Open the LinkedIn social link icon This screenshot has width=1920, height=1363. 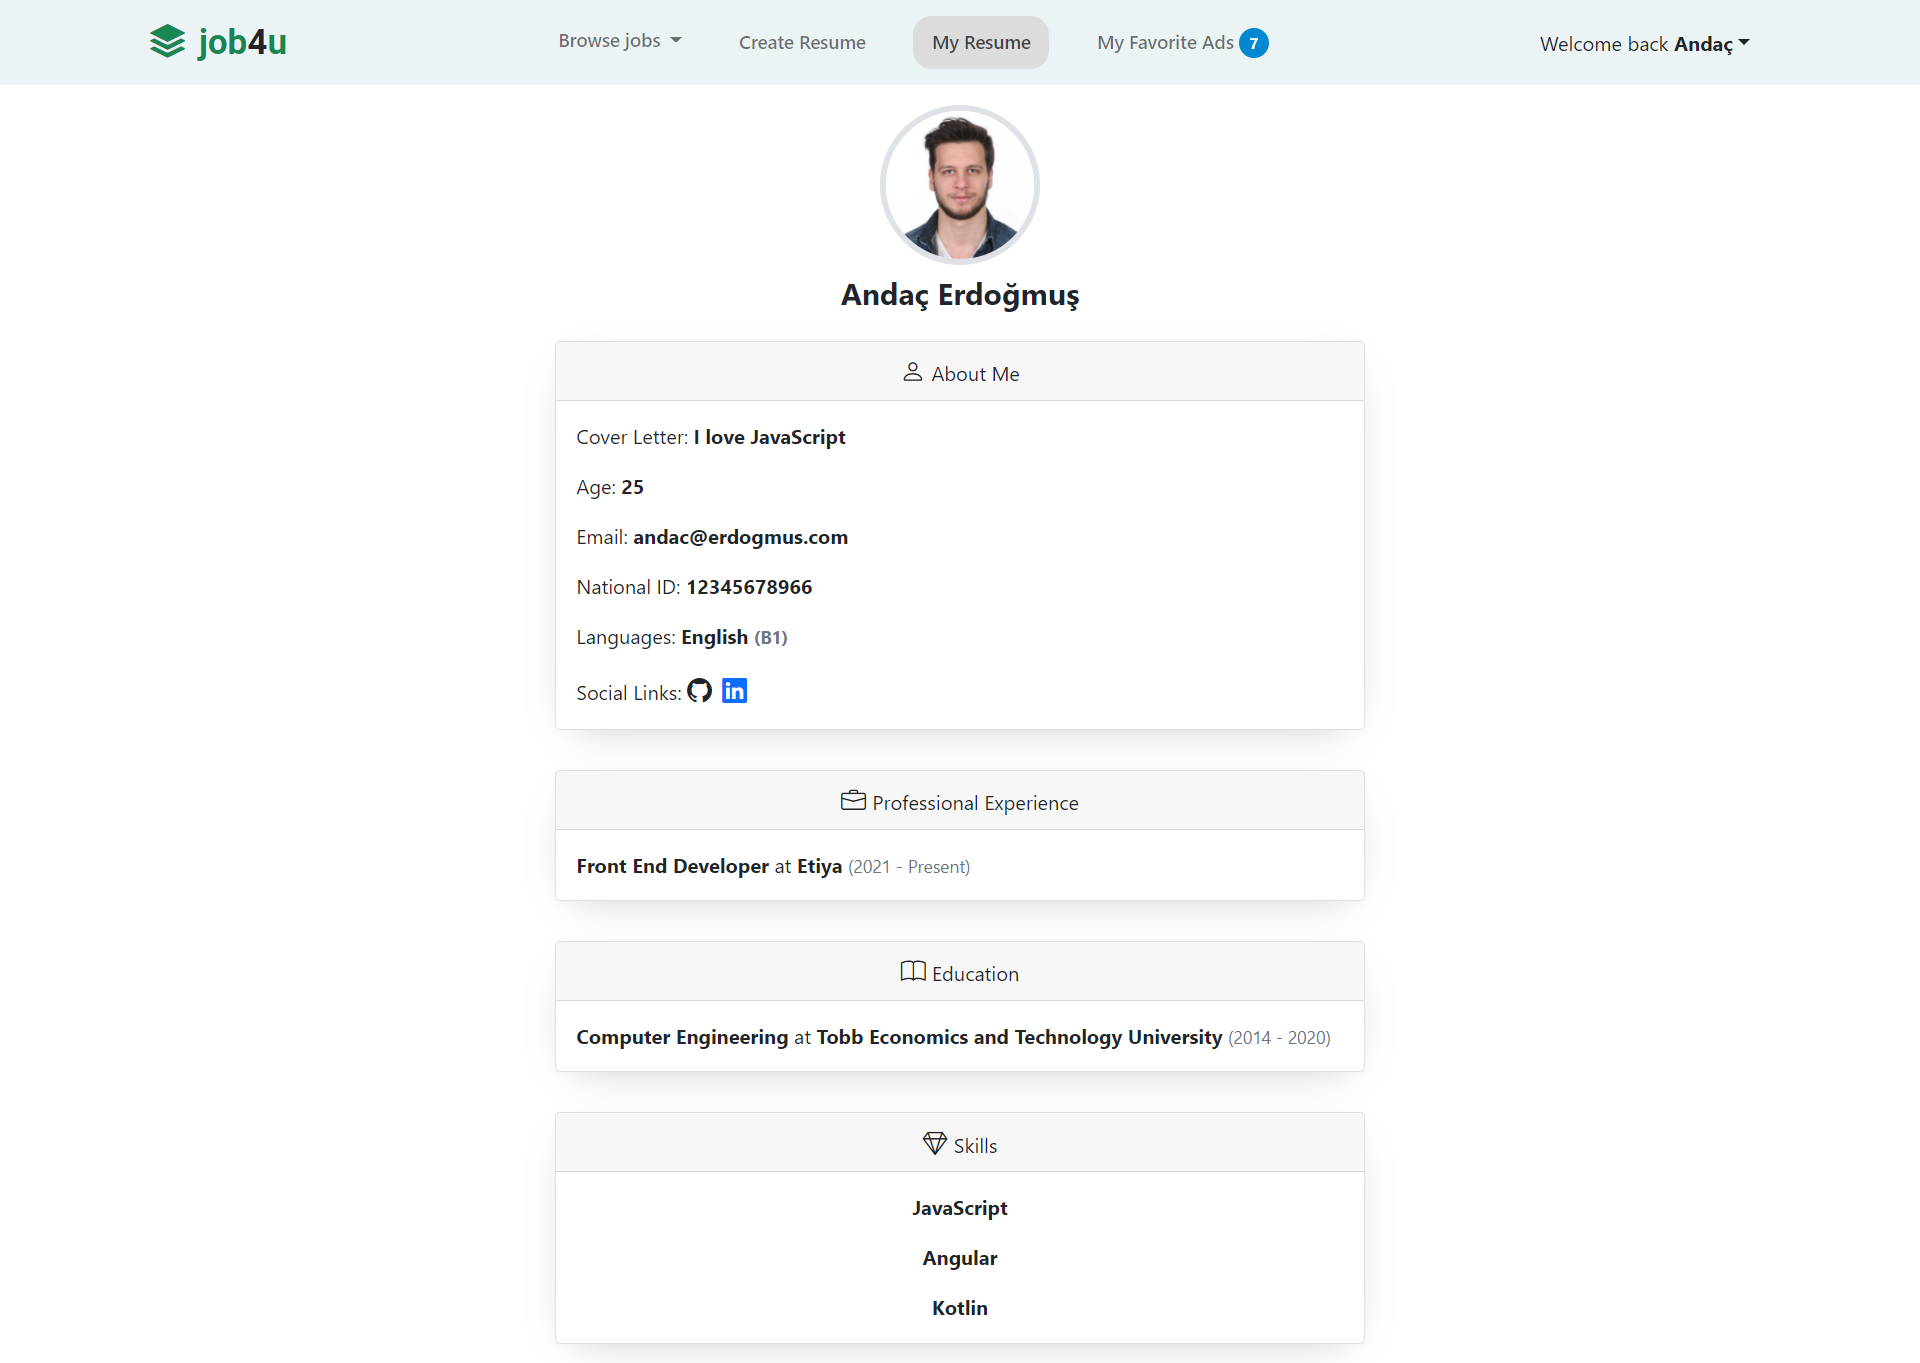734,691
